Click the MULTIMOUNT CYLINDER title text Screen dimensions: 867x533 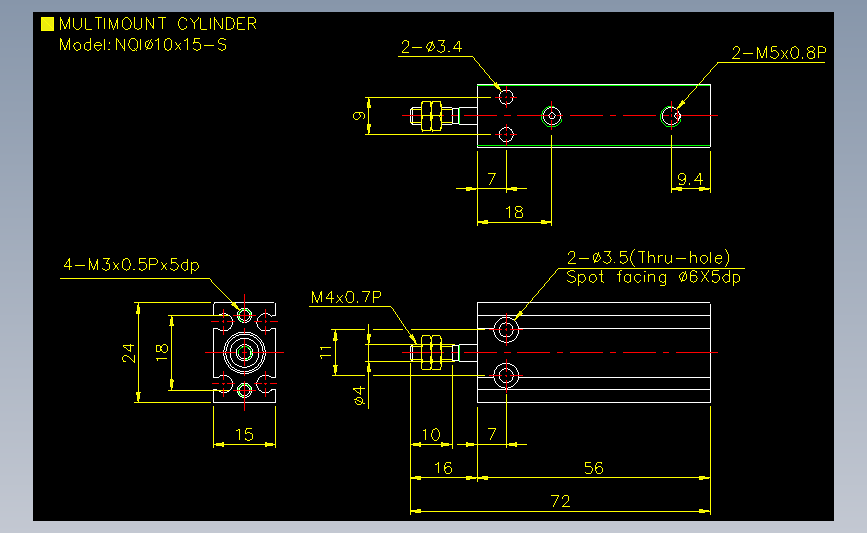pyautogui.click(x=158, y=24)
